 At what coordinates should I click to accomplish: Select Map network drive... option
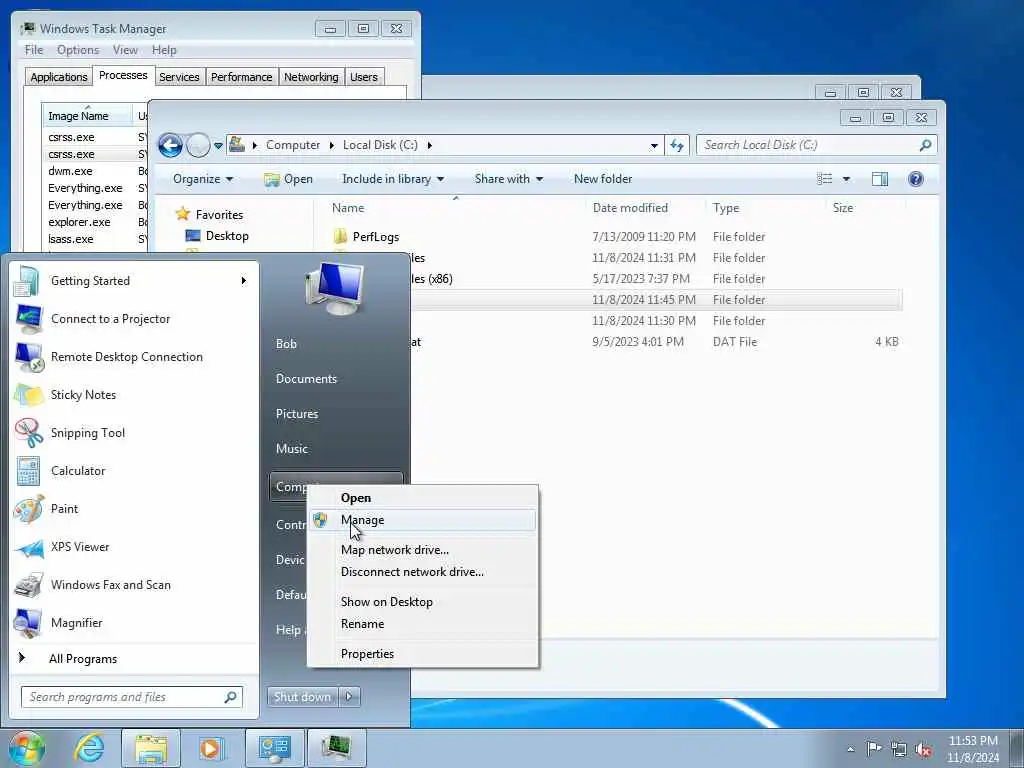tap(423, 550)
